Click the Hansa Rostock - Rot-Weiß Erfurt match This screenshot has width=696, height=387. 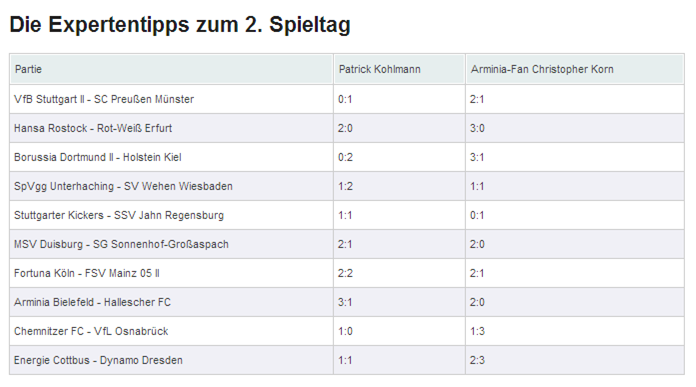click(93, 128)
